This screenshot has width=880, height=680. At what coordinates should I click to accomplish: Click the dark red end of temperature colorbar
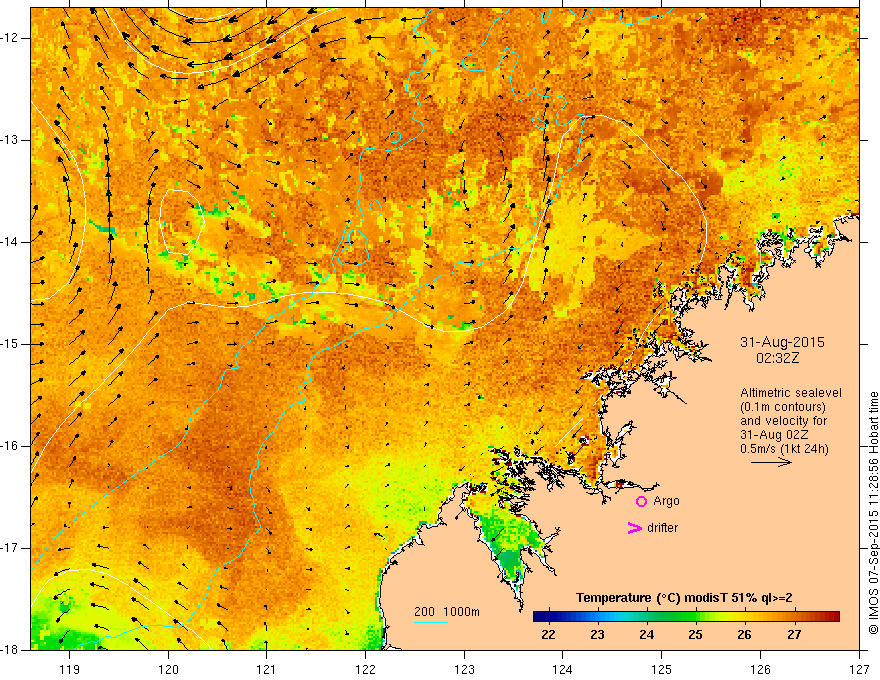(x=832, y=616)
